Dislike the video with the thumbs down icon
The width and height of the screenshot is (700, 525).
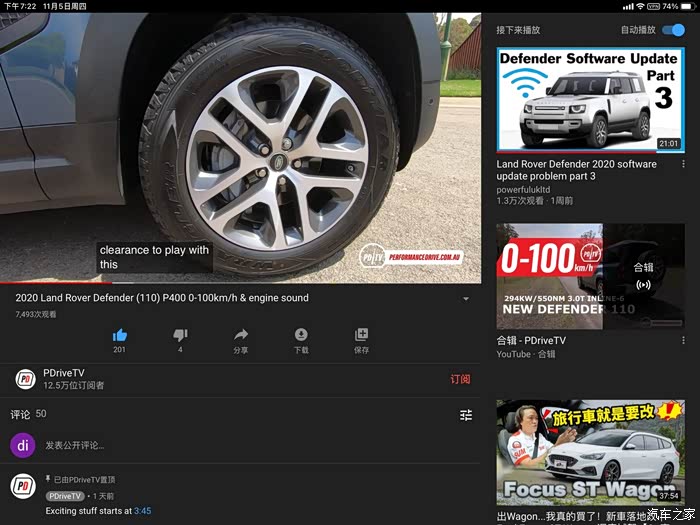tap(180, 335)
